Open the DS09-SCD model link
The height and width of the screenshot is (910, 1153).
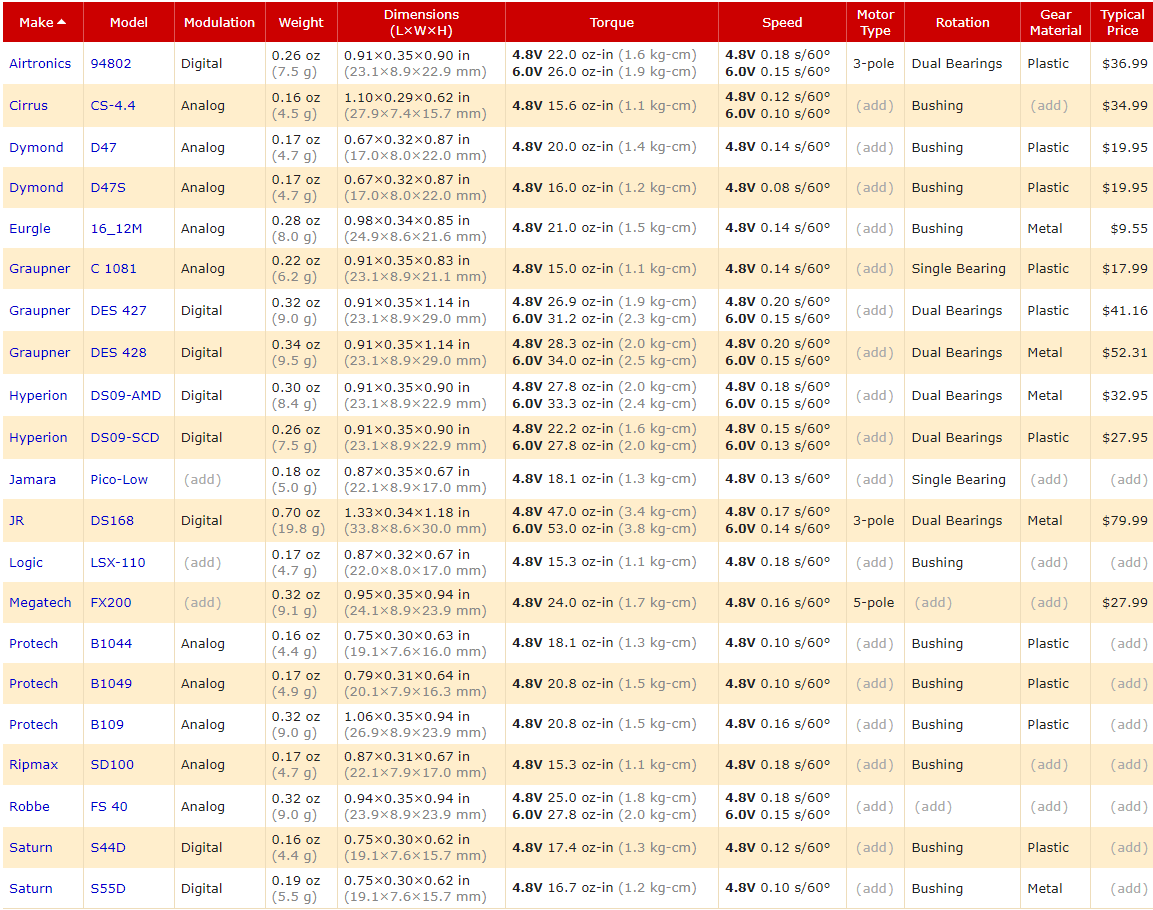click(124, 437)
